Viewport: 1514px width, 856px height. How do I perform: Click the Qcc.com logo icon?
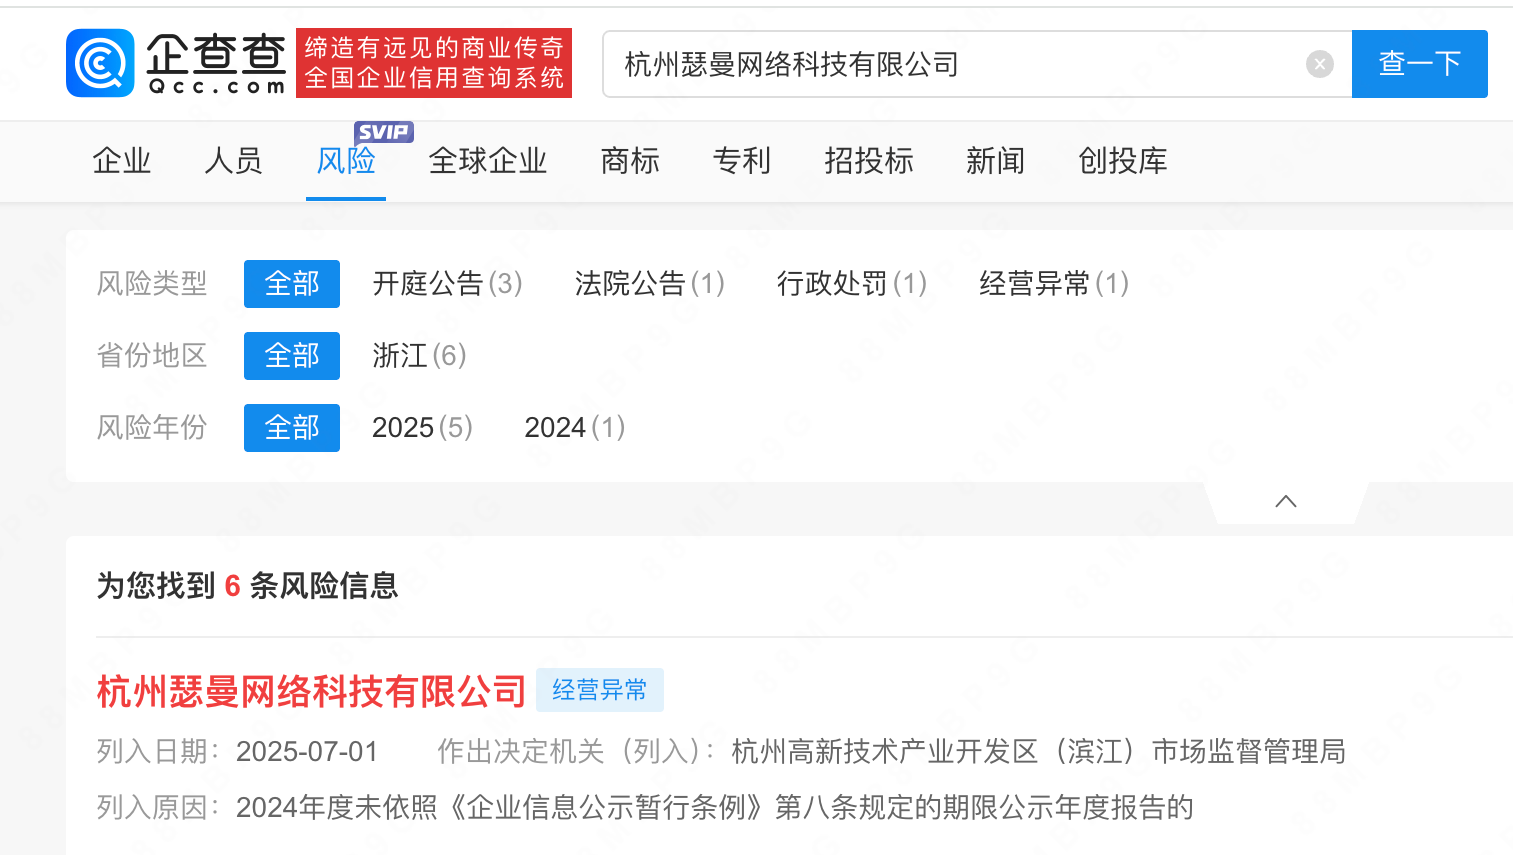[x=100, y=63]
